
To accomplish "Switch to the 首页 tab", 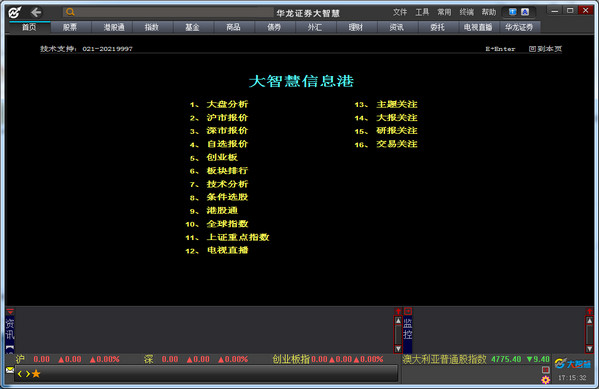I will 29,27.
